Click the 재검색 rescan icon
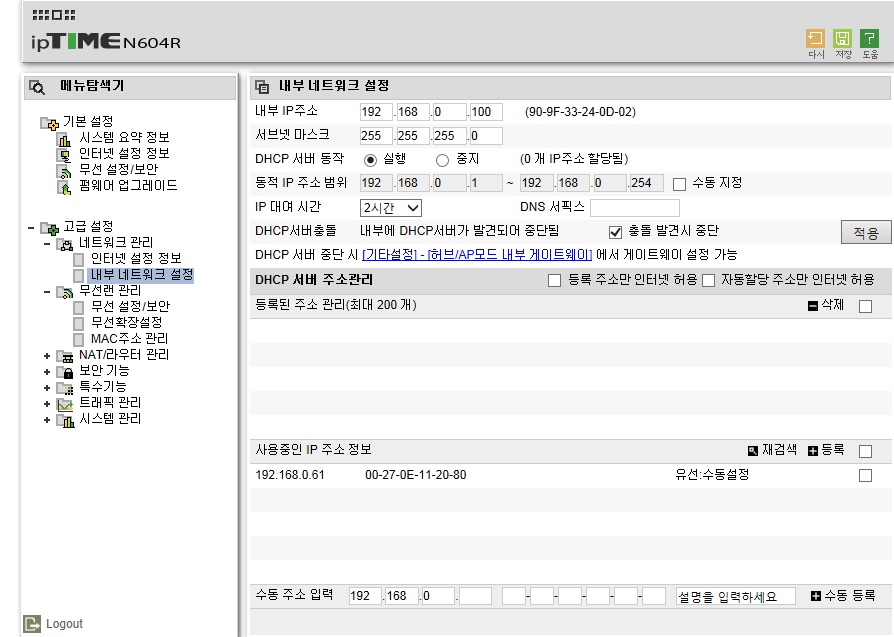 [753, 451]
